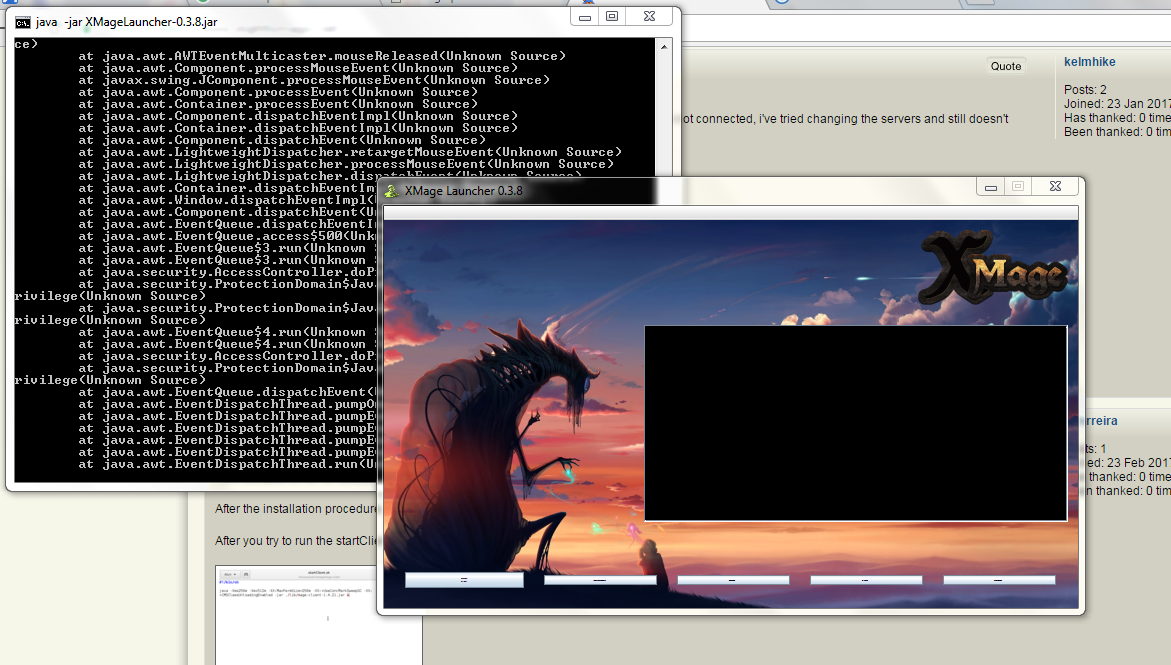Open the startClient screenshot thumbnail attachment

click(x=318, y=612)
